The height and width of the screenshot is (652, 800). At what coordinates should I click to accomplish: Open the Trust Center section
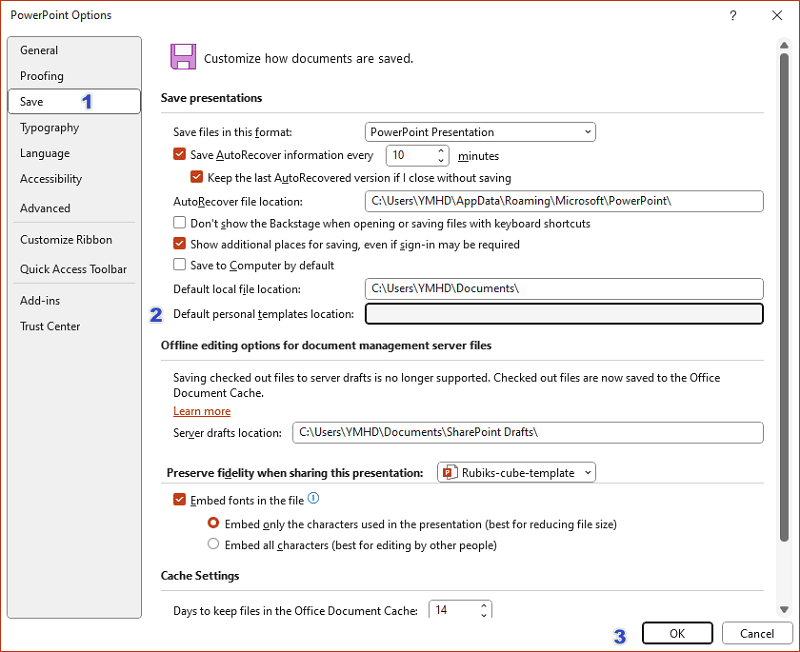[50, 326]
